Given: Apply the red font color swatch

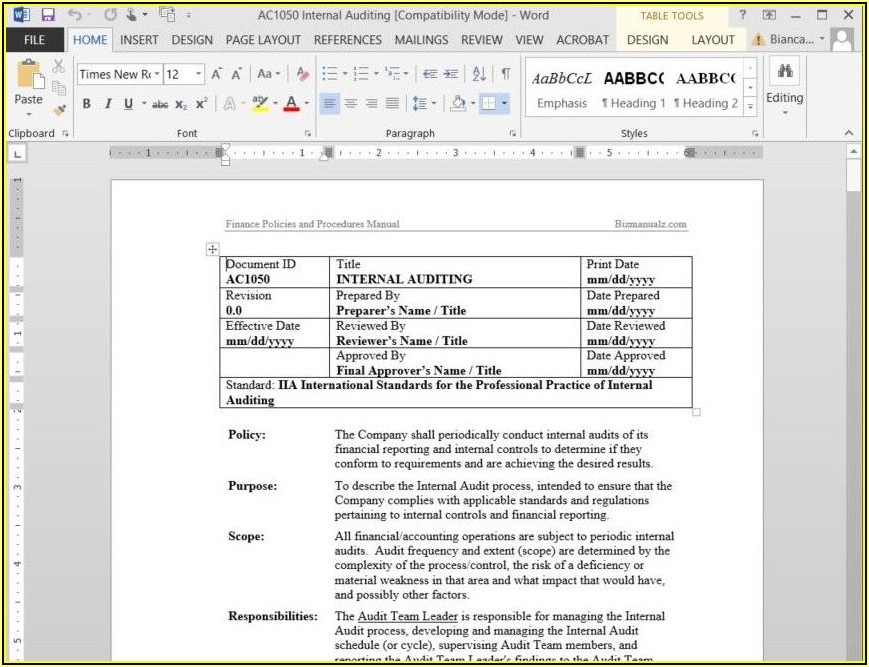Looking at the screenshot, I should coord(291,104).
